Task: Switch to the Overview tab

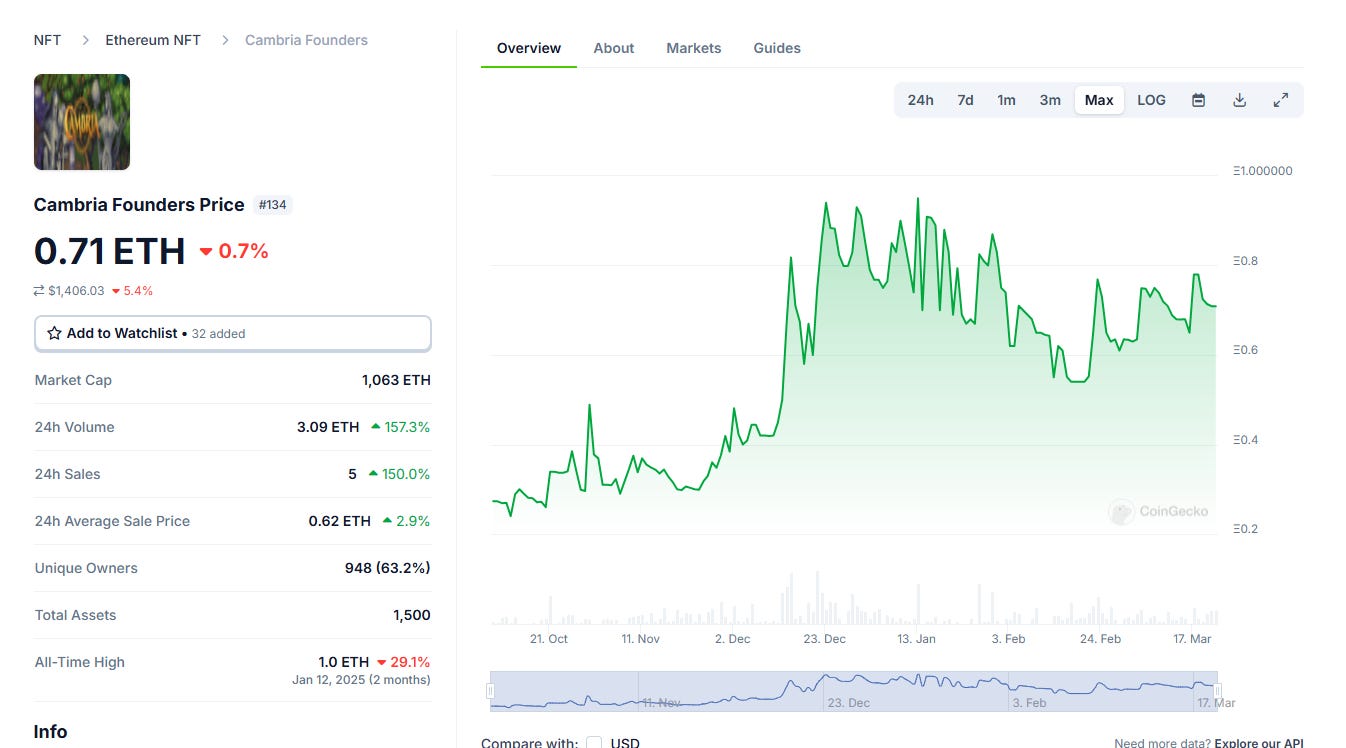Action: 529,48
